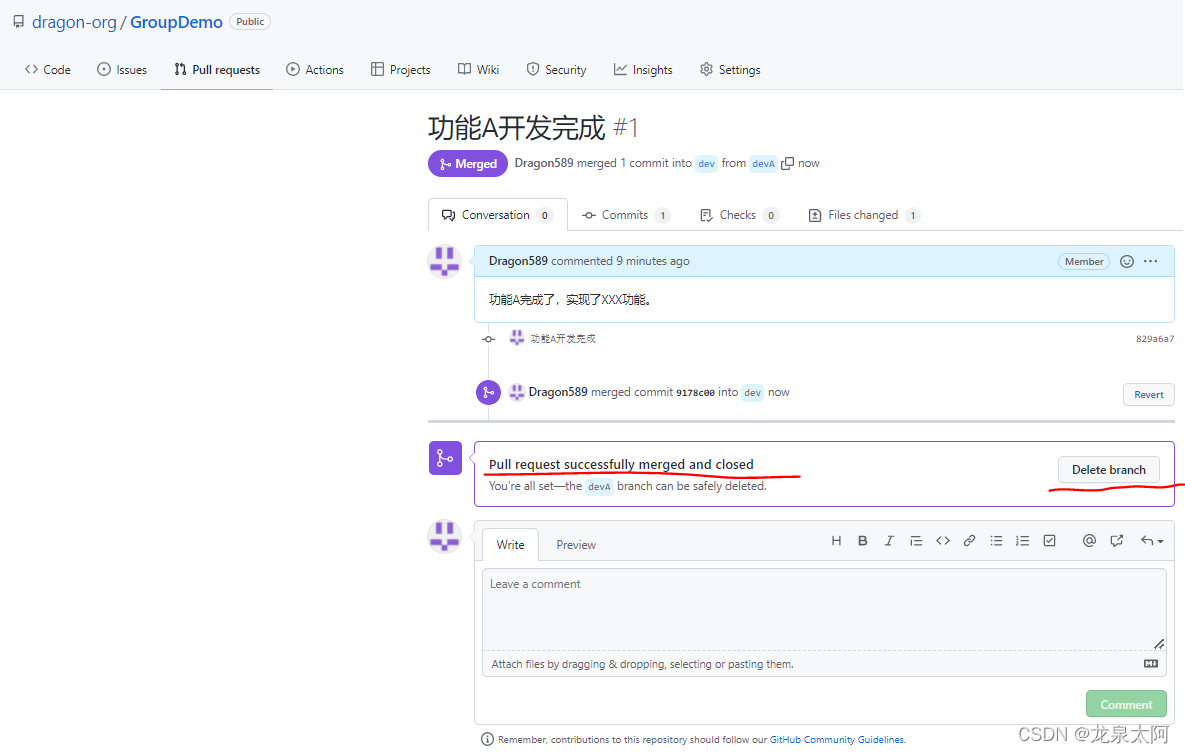Click the repository icon beside dragon-org
The width and height of the screenshot is (1185, 753).
point(18,22)
